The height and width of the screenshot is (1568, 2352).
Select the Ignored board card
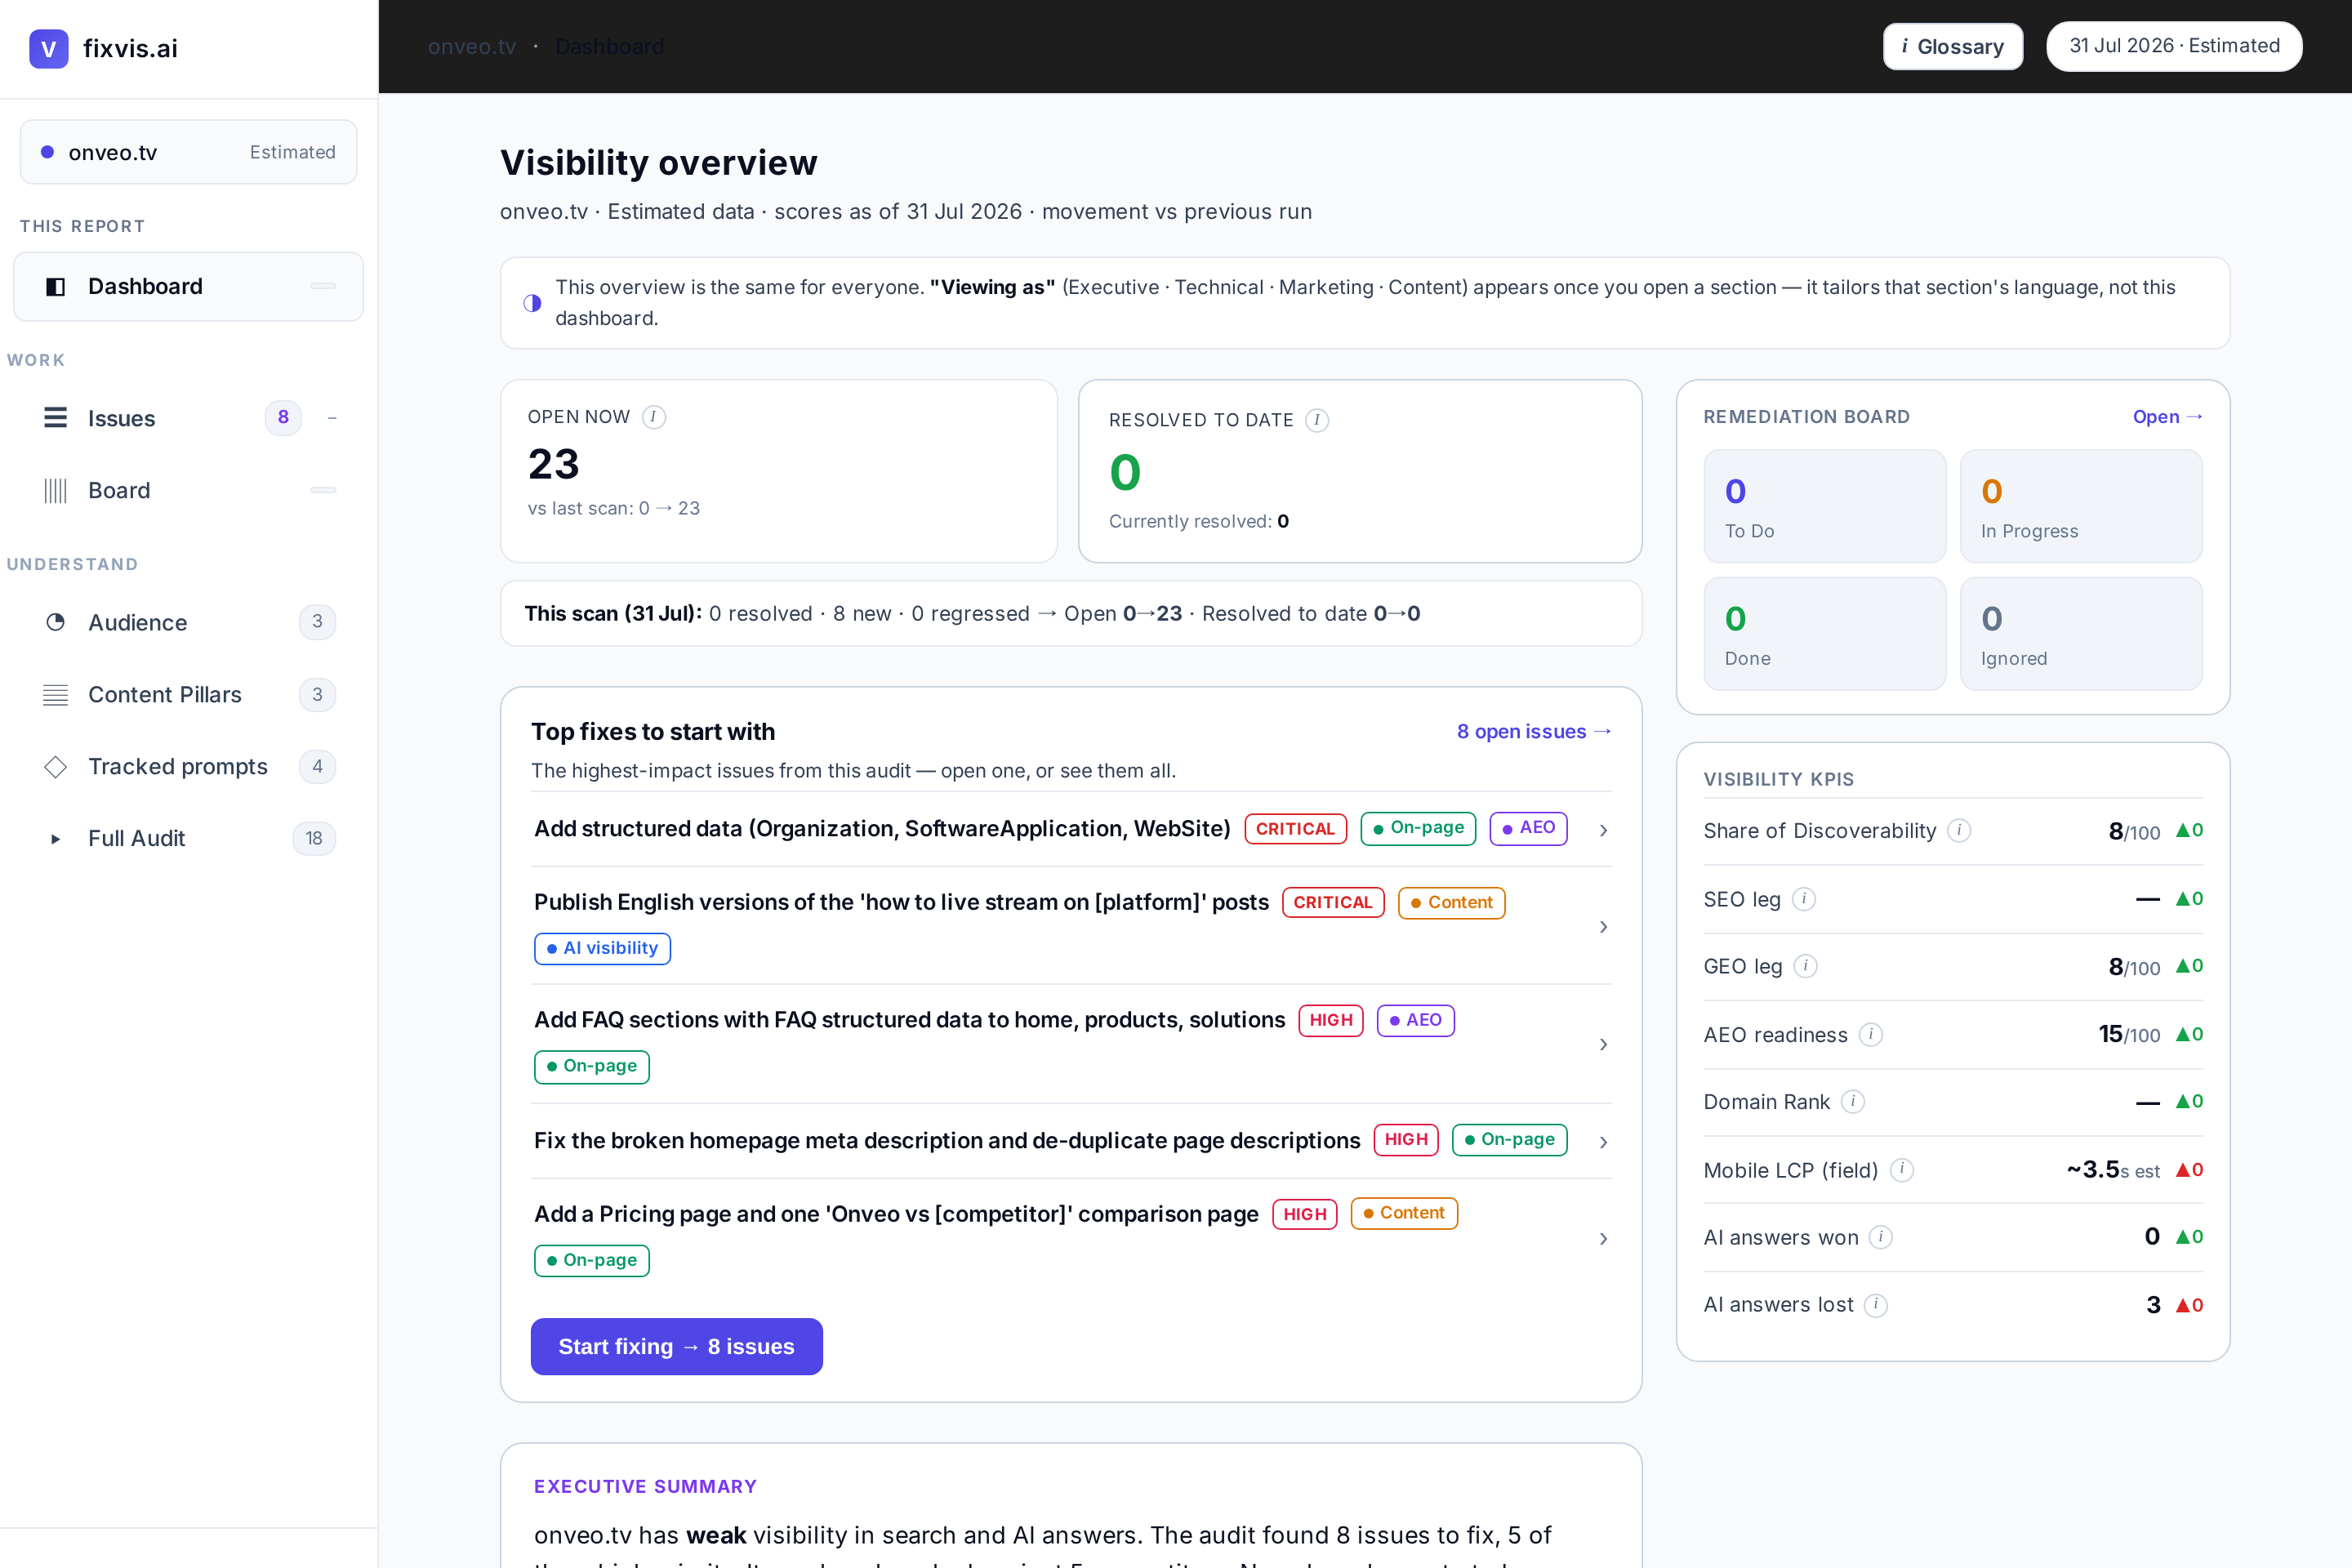pyautogui.click(x=2081, y=633)
